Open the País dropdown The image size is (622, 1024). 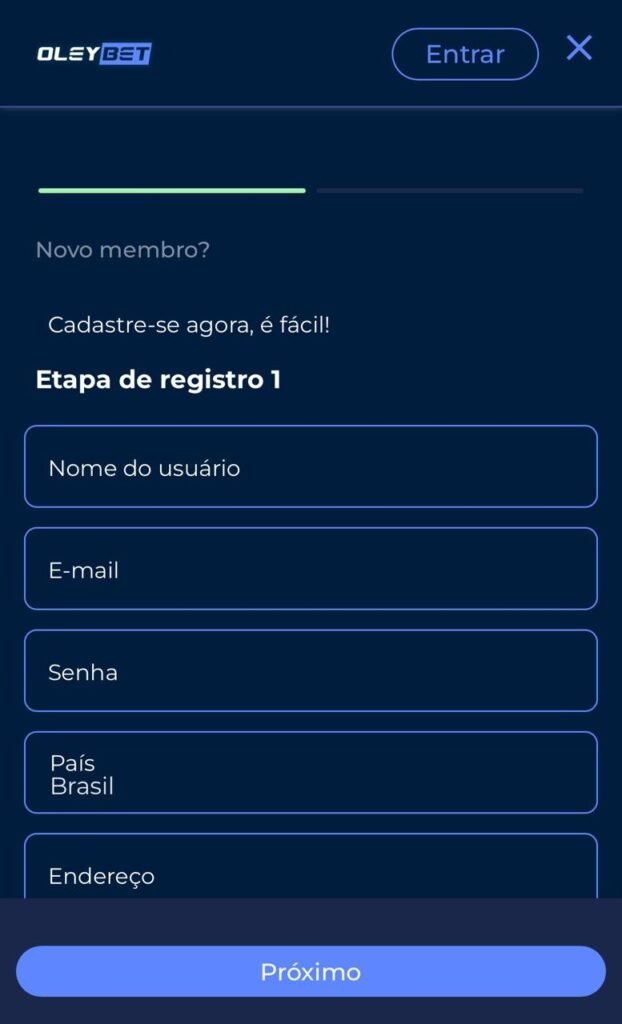311,773
